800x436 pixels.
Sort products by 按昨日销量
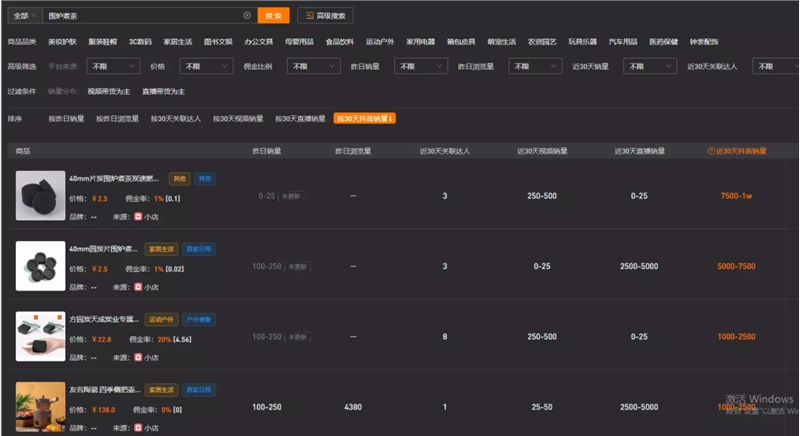[x=67, y=118]
